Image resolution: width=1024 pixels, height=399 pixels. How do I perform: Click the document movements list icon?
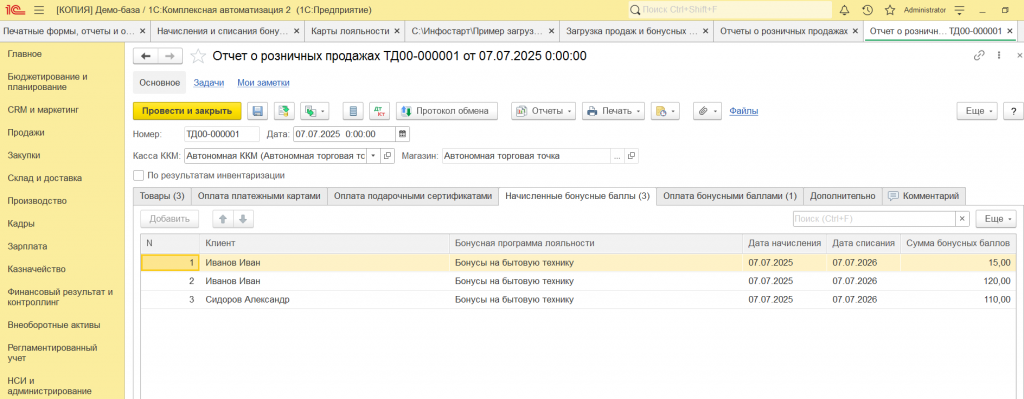(353, 111)
